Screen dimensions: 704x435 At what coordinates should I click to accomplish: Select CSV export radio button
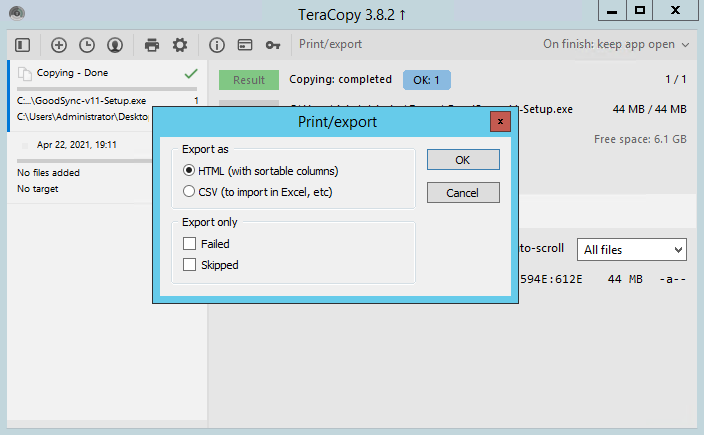click(x=189, y=192)
